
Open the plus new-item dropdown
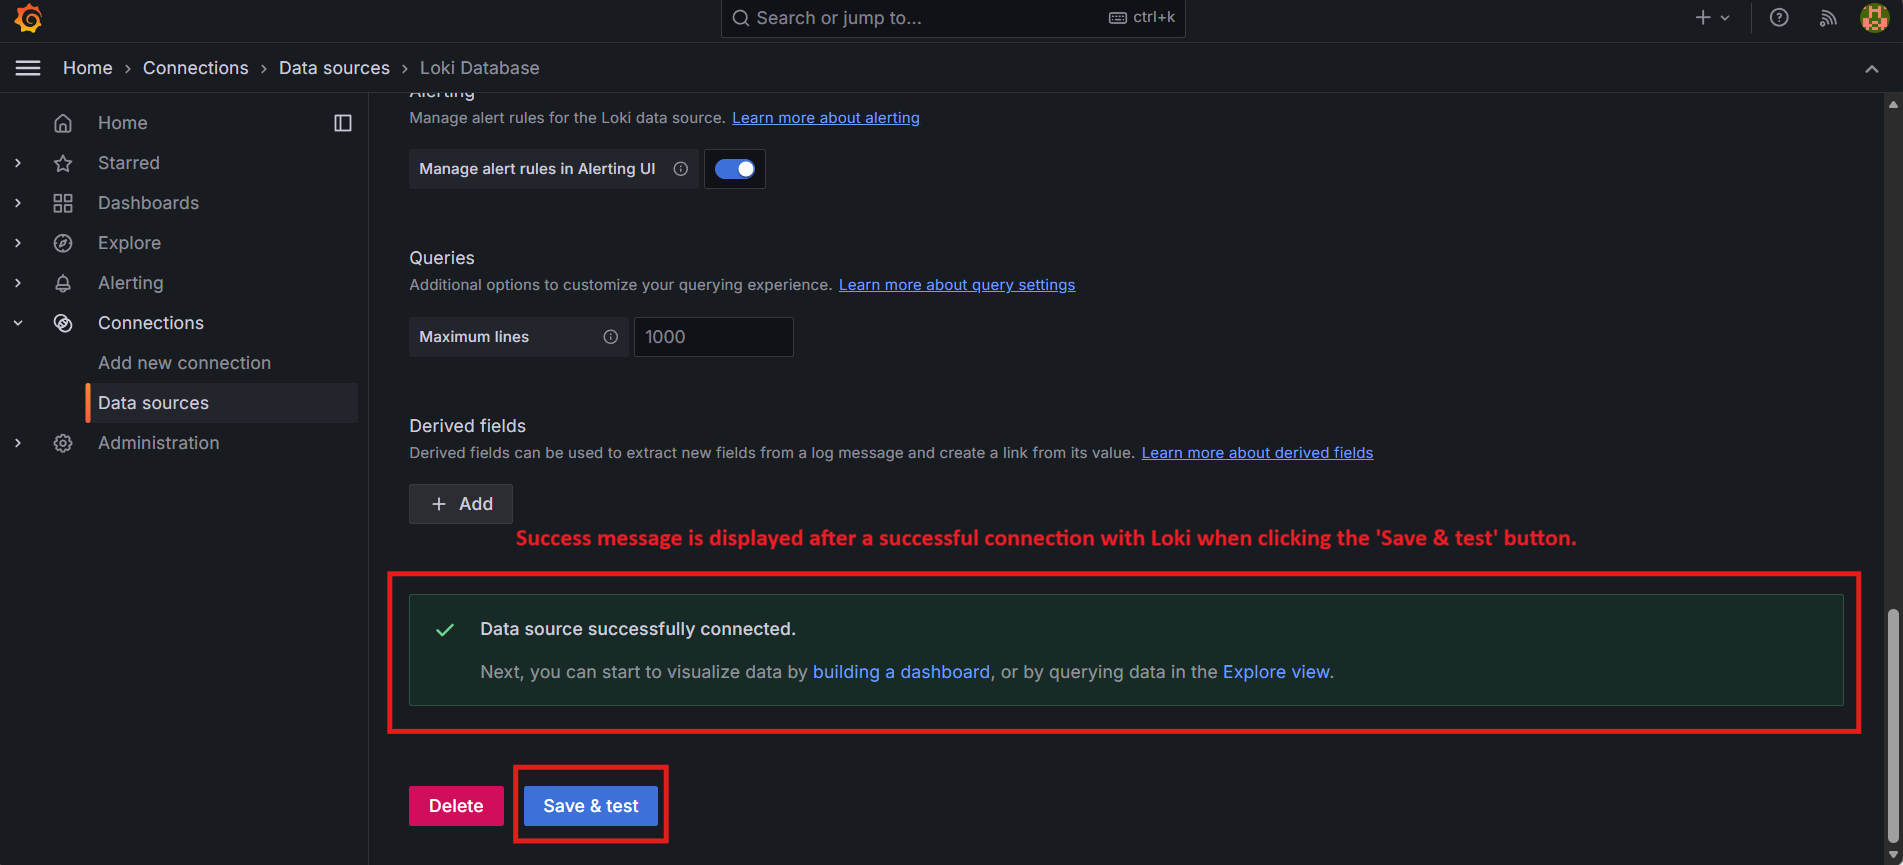pyautogui.click(x=1712, y=18)
